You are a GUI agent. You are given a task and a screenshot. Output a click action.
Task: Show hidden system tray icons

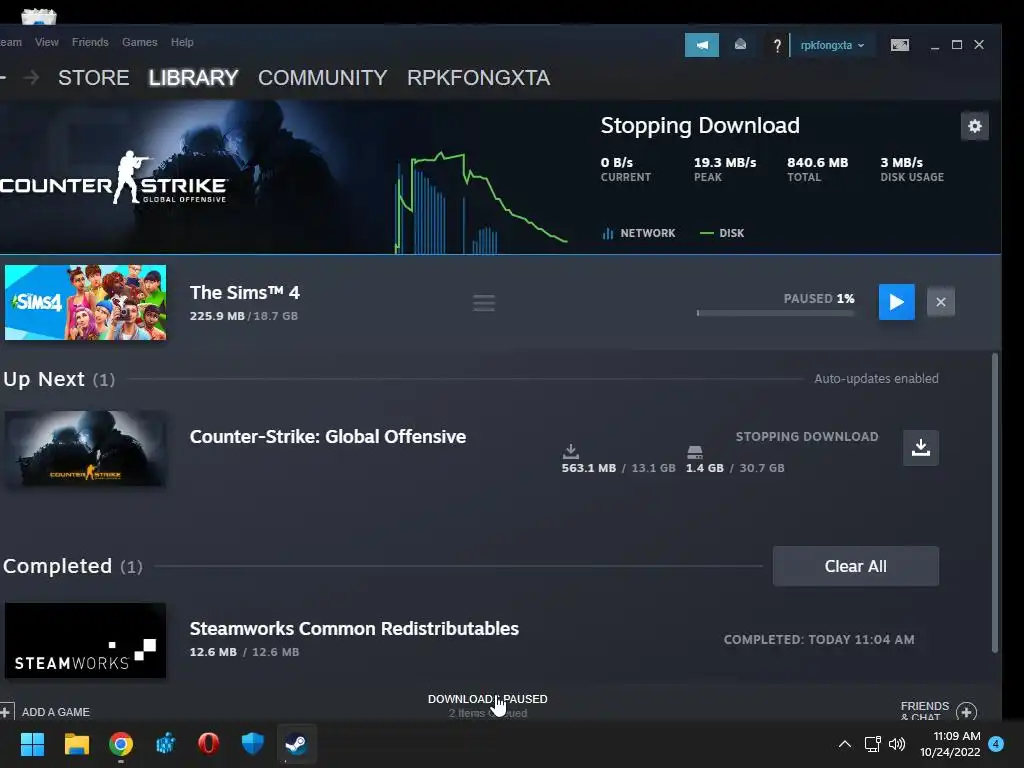click(x=844, y=744)
